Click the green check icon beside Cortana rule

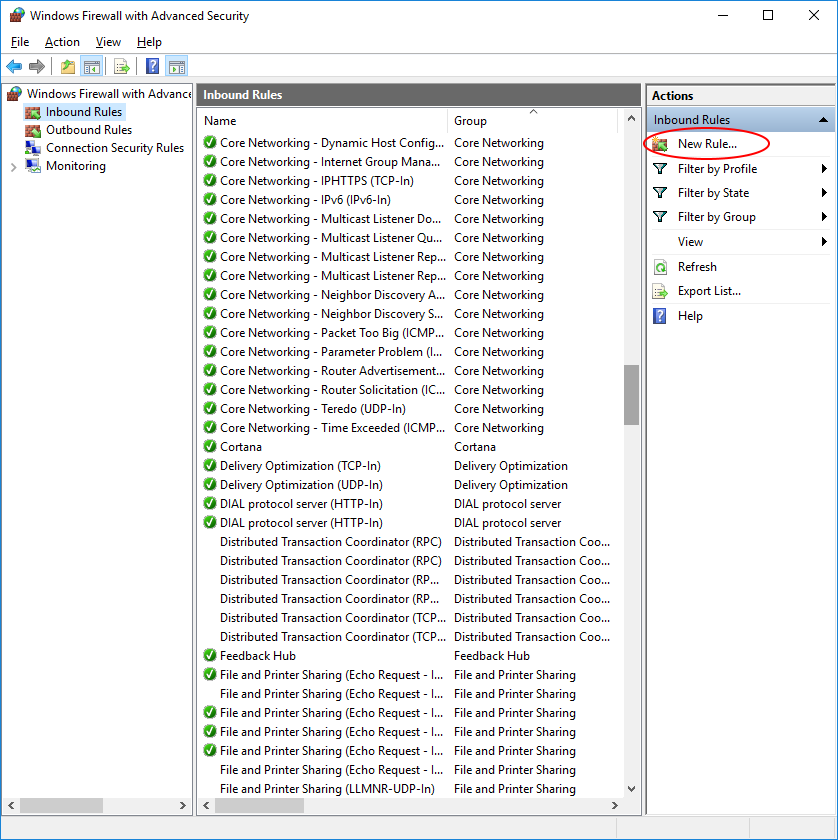click(x=210, y=446)
